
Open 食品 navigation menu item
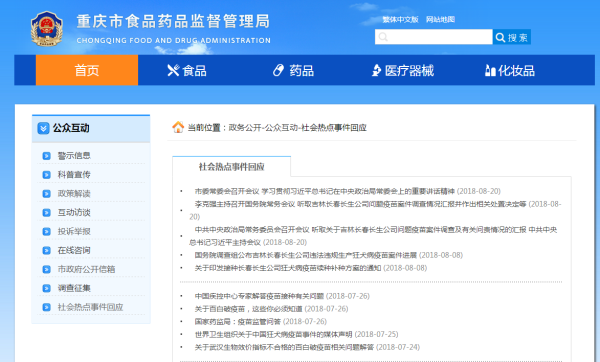187,70
